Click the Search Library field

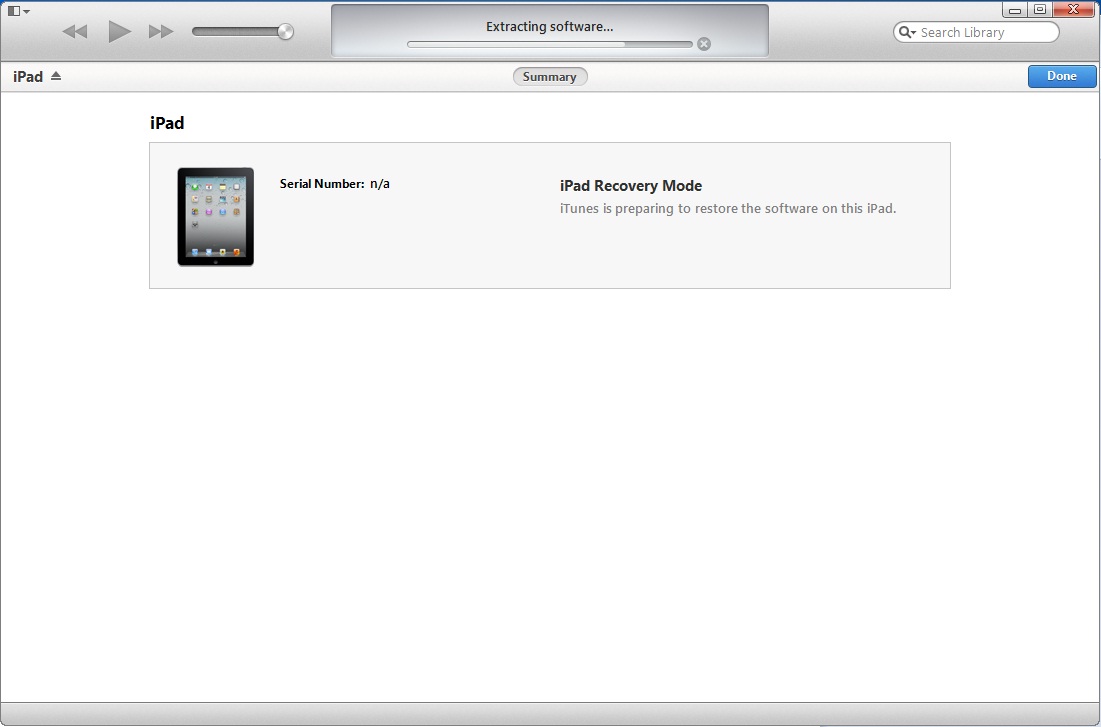click(976, 32)
